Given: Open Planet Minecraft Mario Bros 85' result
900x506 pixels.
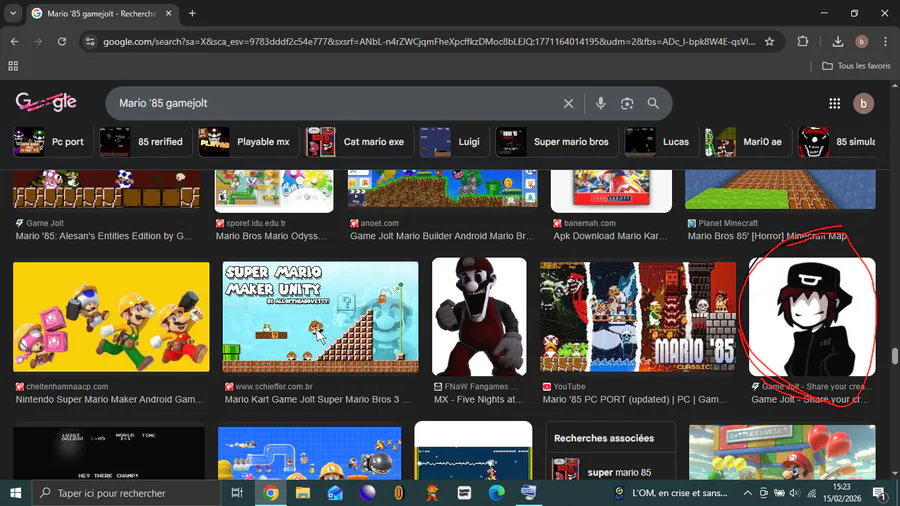Looking at the screenshot, I should (767, 236).
